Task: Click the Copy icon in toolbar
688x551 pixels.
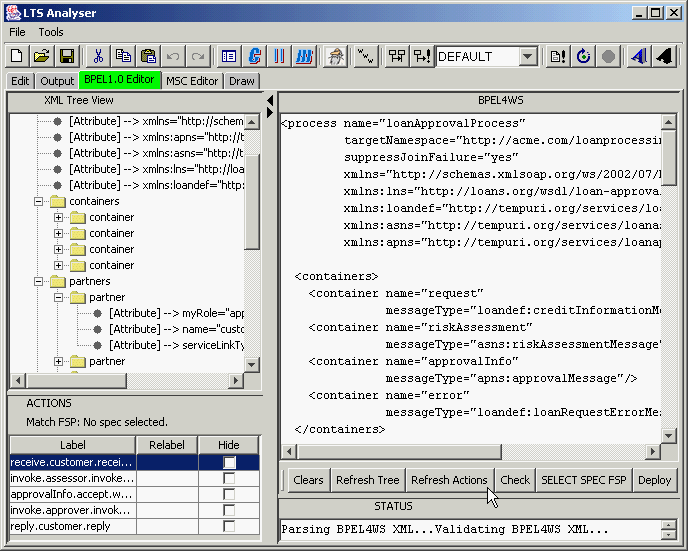Action: coord(123,56)
